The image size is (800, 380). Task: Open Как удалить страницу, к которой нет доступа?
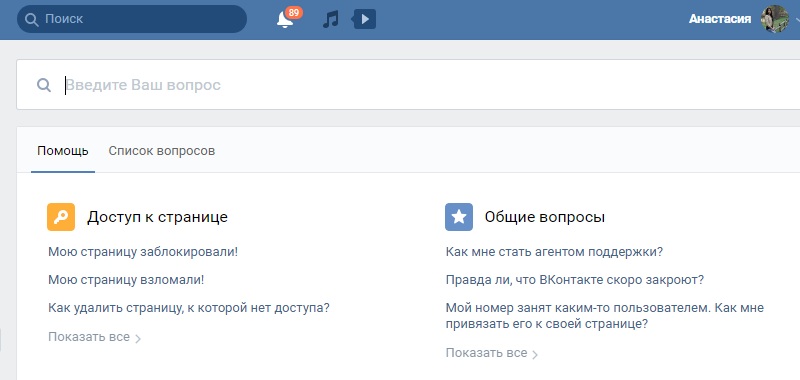189,308
